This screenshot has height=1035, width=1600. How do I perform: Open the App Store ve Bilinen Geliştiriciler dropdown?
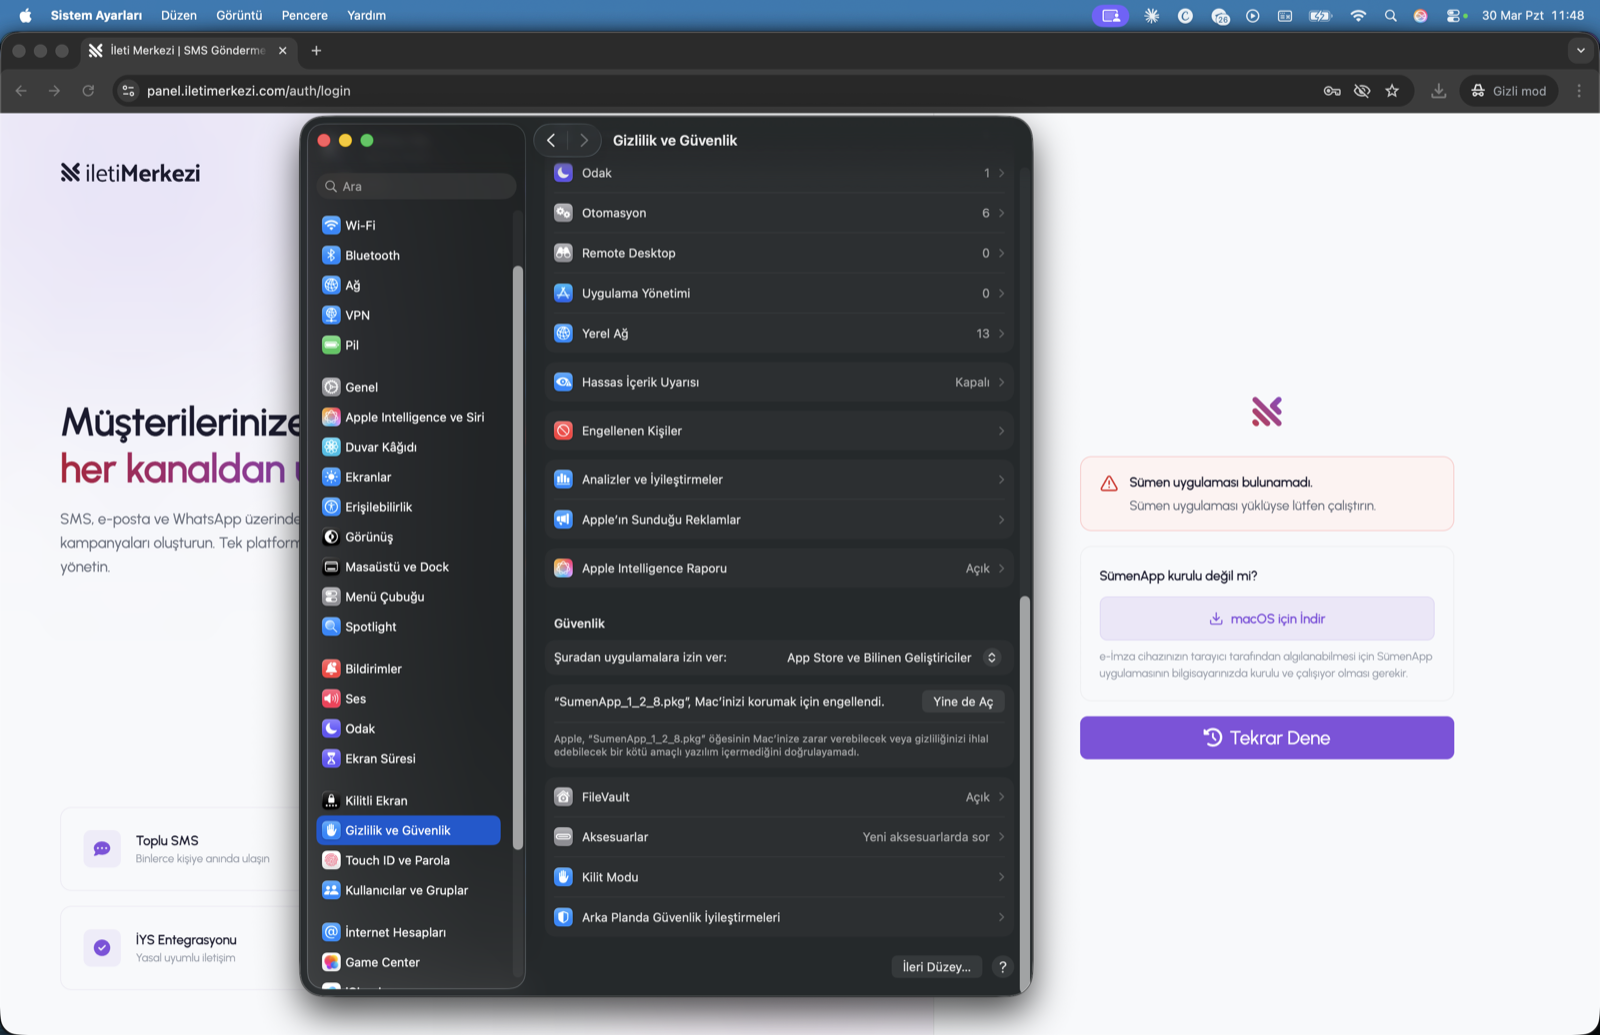coord(888,657)
